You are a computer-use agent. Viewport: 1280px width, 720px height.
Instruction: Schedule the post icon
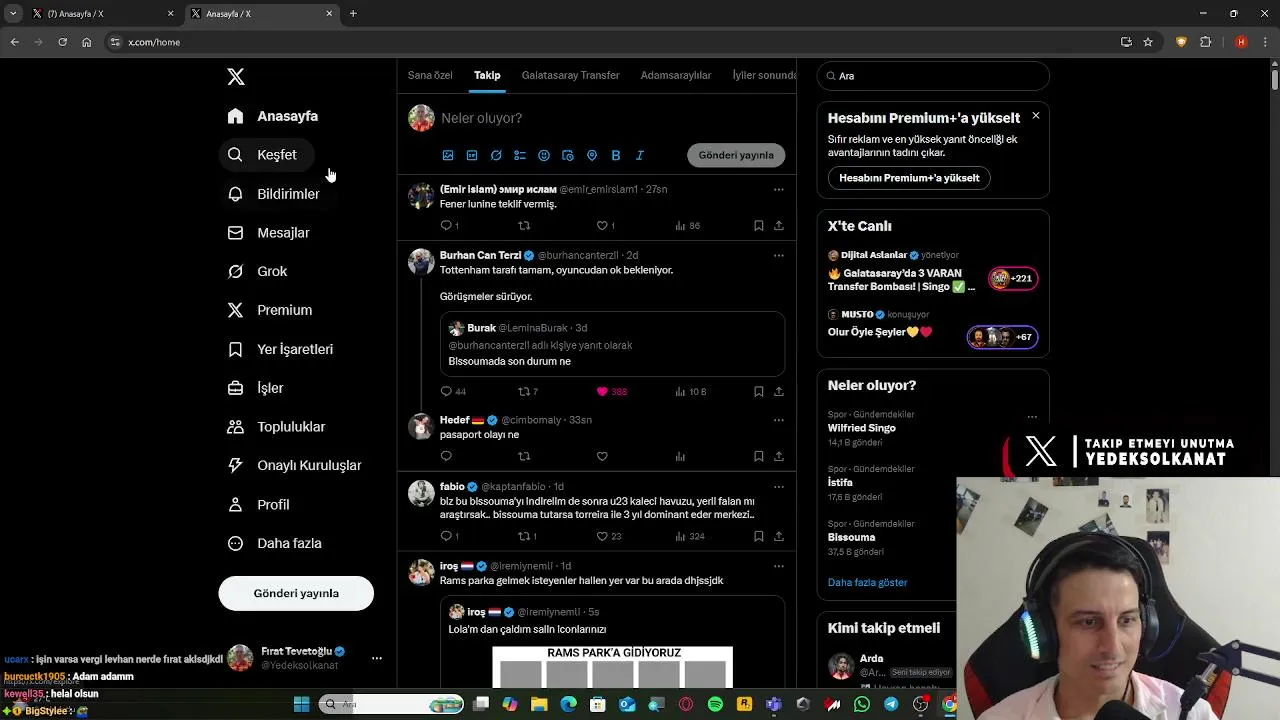[568, 155]
